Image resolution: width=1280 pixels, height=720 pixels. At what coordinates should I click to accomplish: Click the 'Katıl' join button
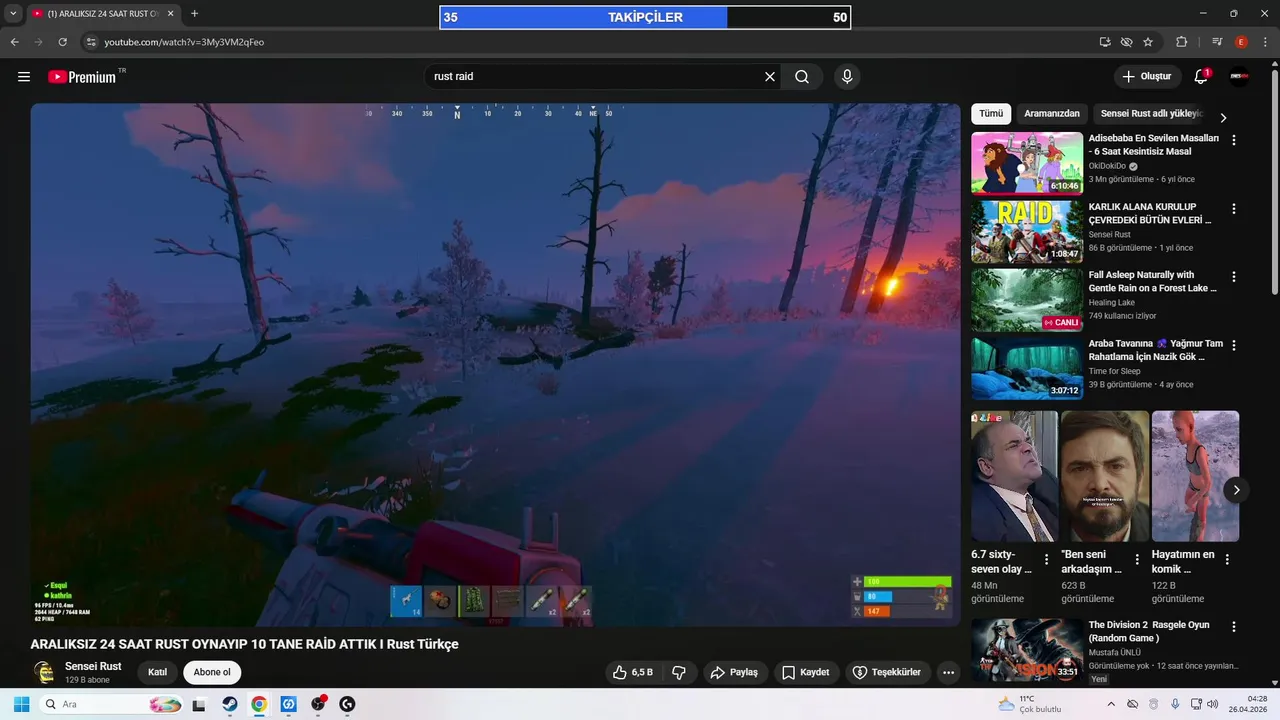click(157, 672)
